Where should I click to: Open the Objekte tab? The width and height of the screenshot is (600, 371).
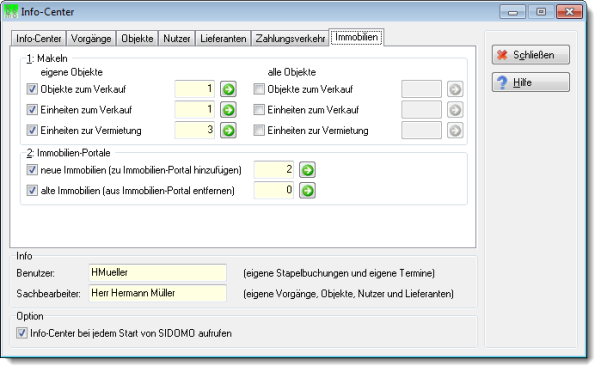[x=137, y=39]
